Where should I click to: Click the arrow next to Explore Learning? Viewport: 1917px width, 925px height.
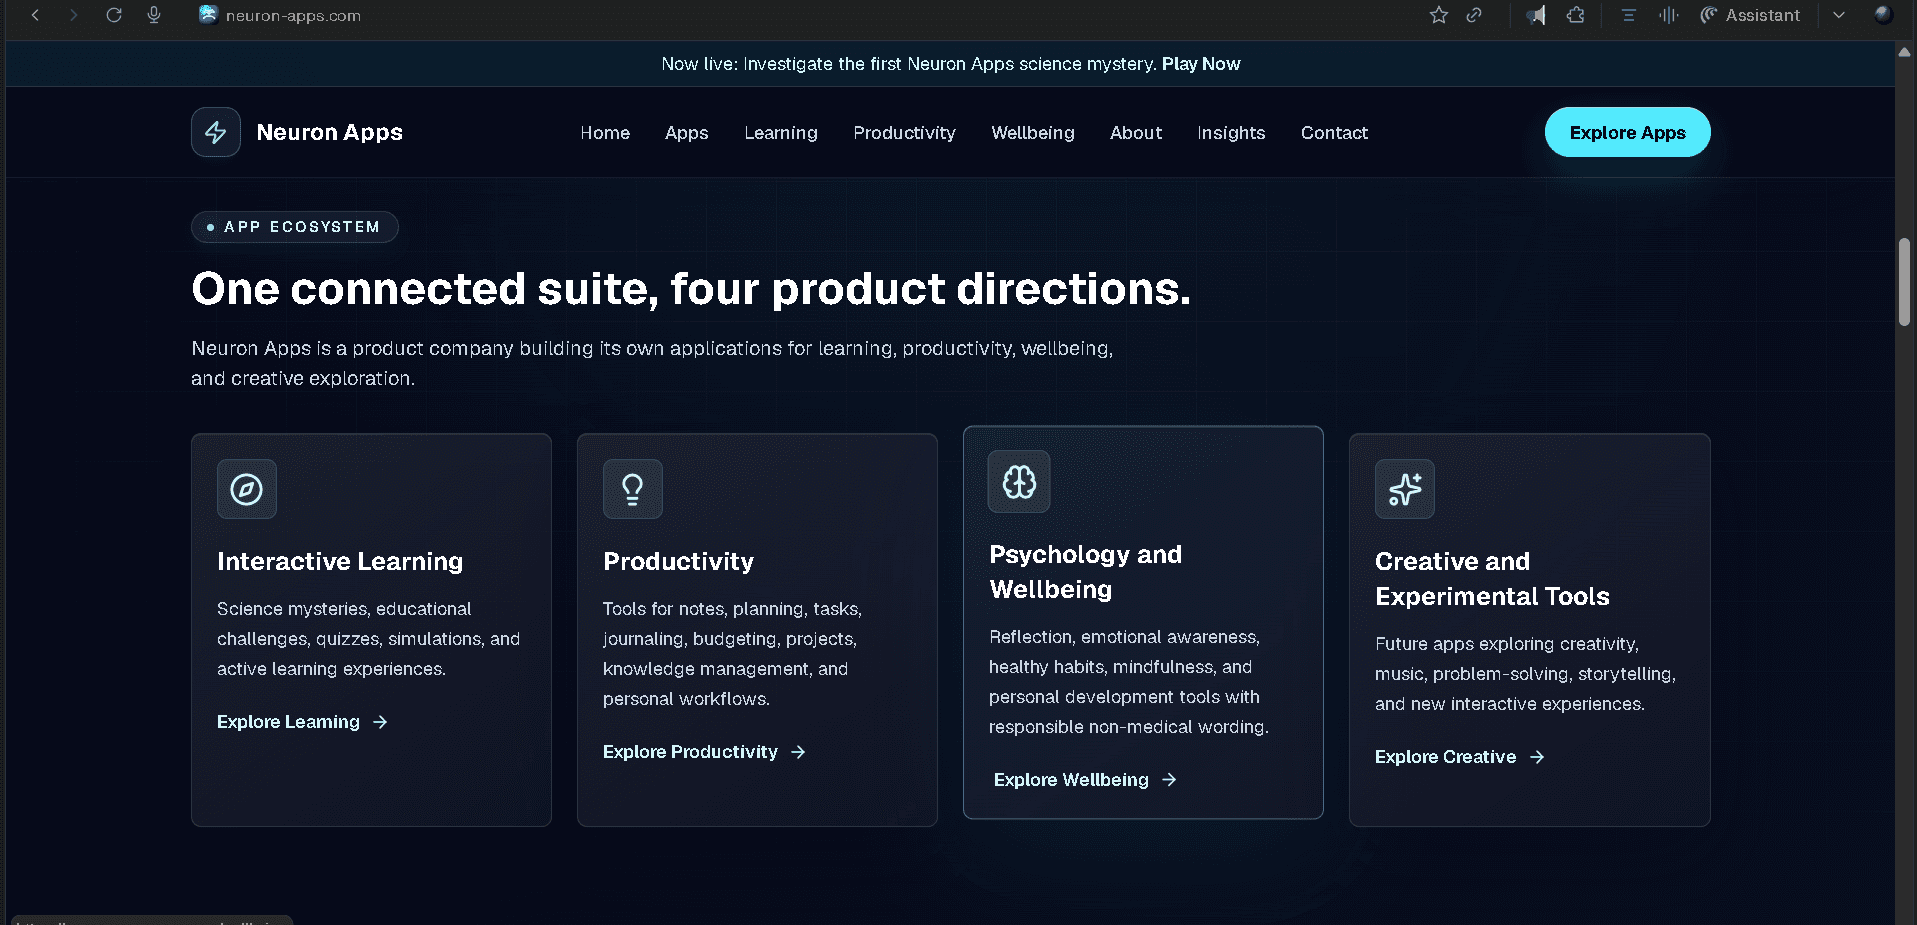pos(380,722)
